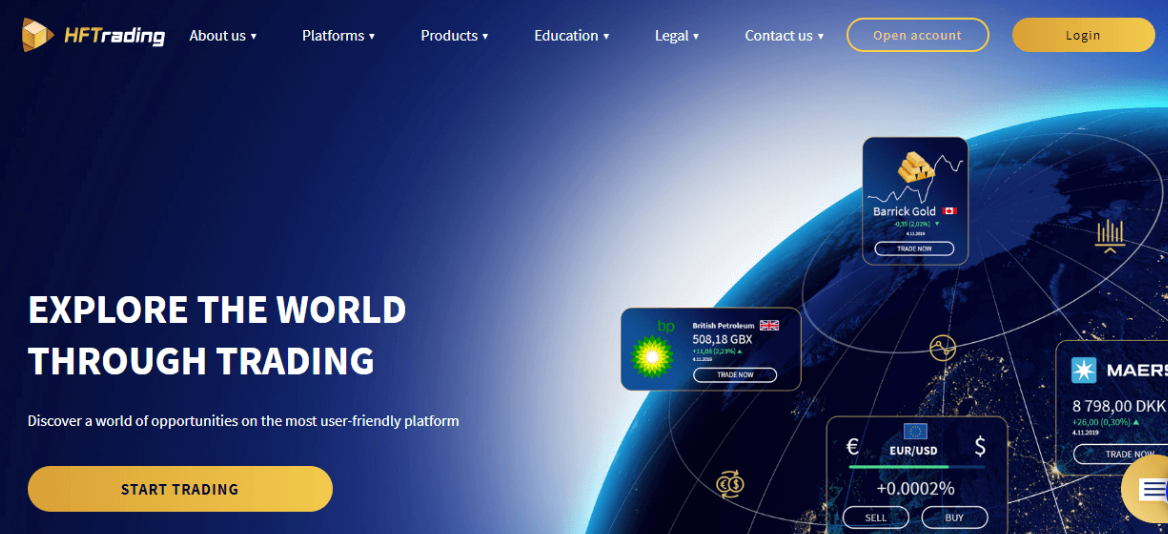Click the HFTrading cube logo icon
Viewport: 1168px width, 534px height.
pyautogui.click(x=38, y=35)
